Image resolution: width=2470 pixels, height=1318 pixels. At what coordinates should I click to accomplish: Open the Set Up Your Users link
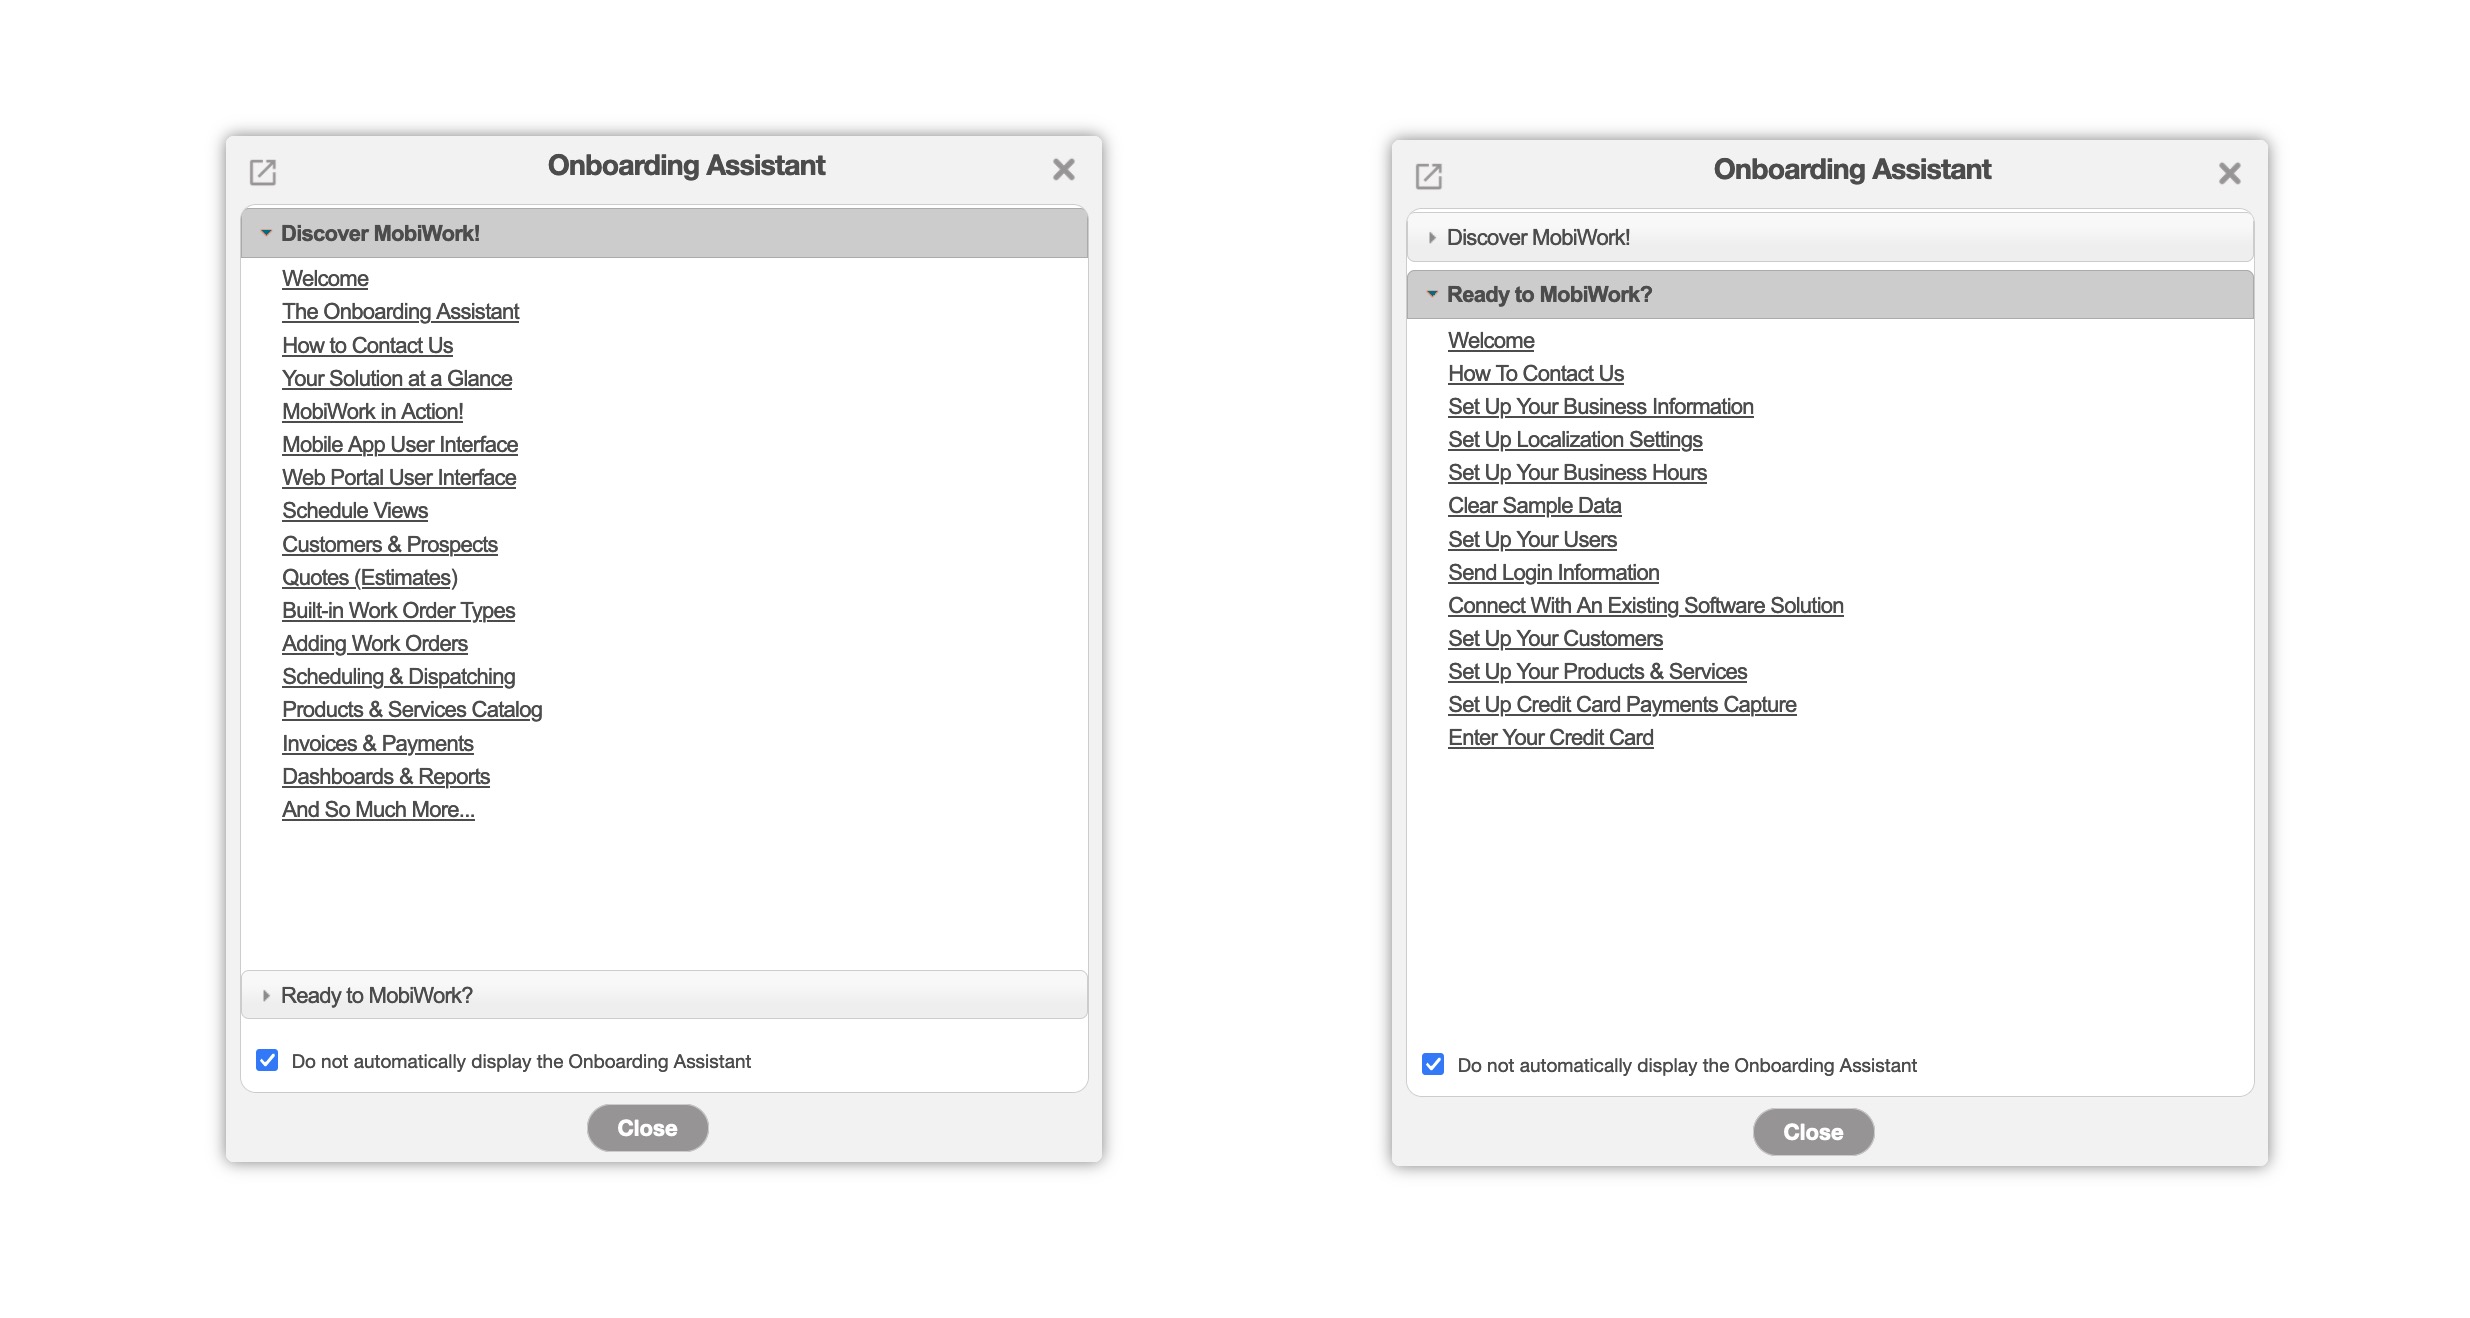pos(1532,539)
